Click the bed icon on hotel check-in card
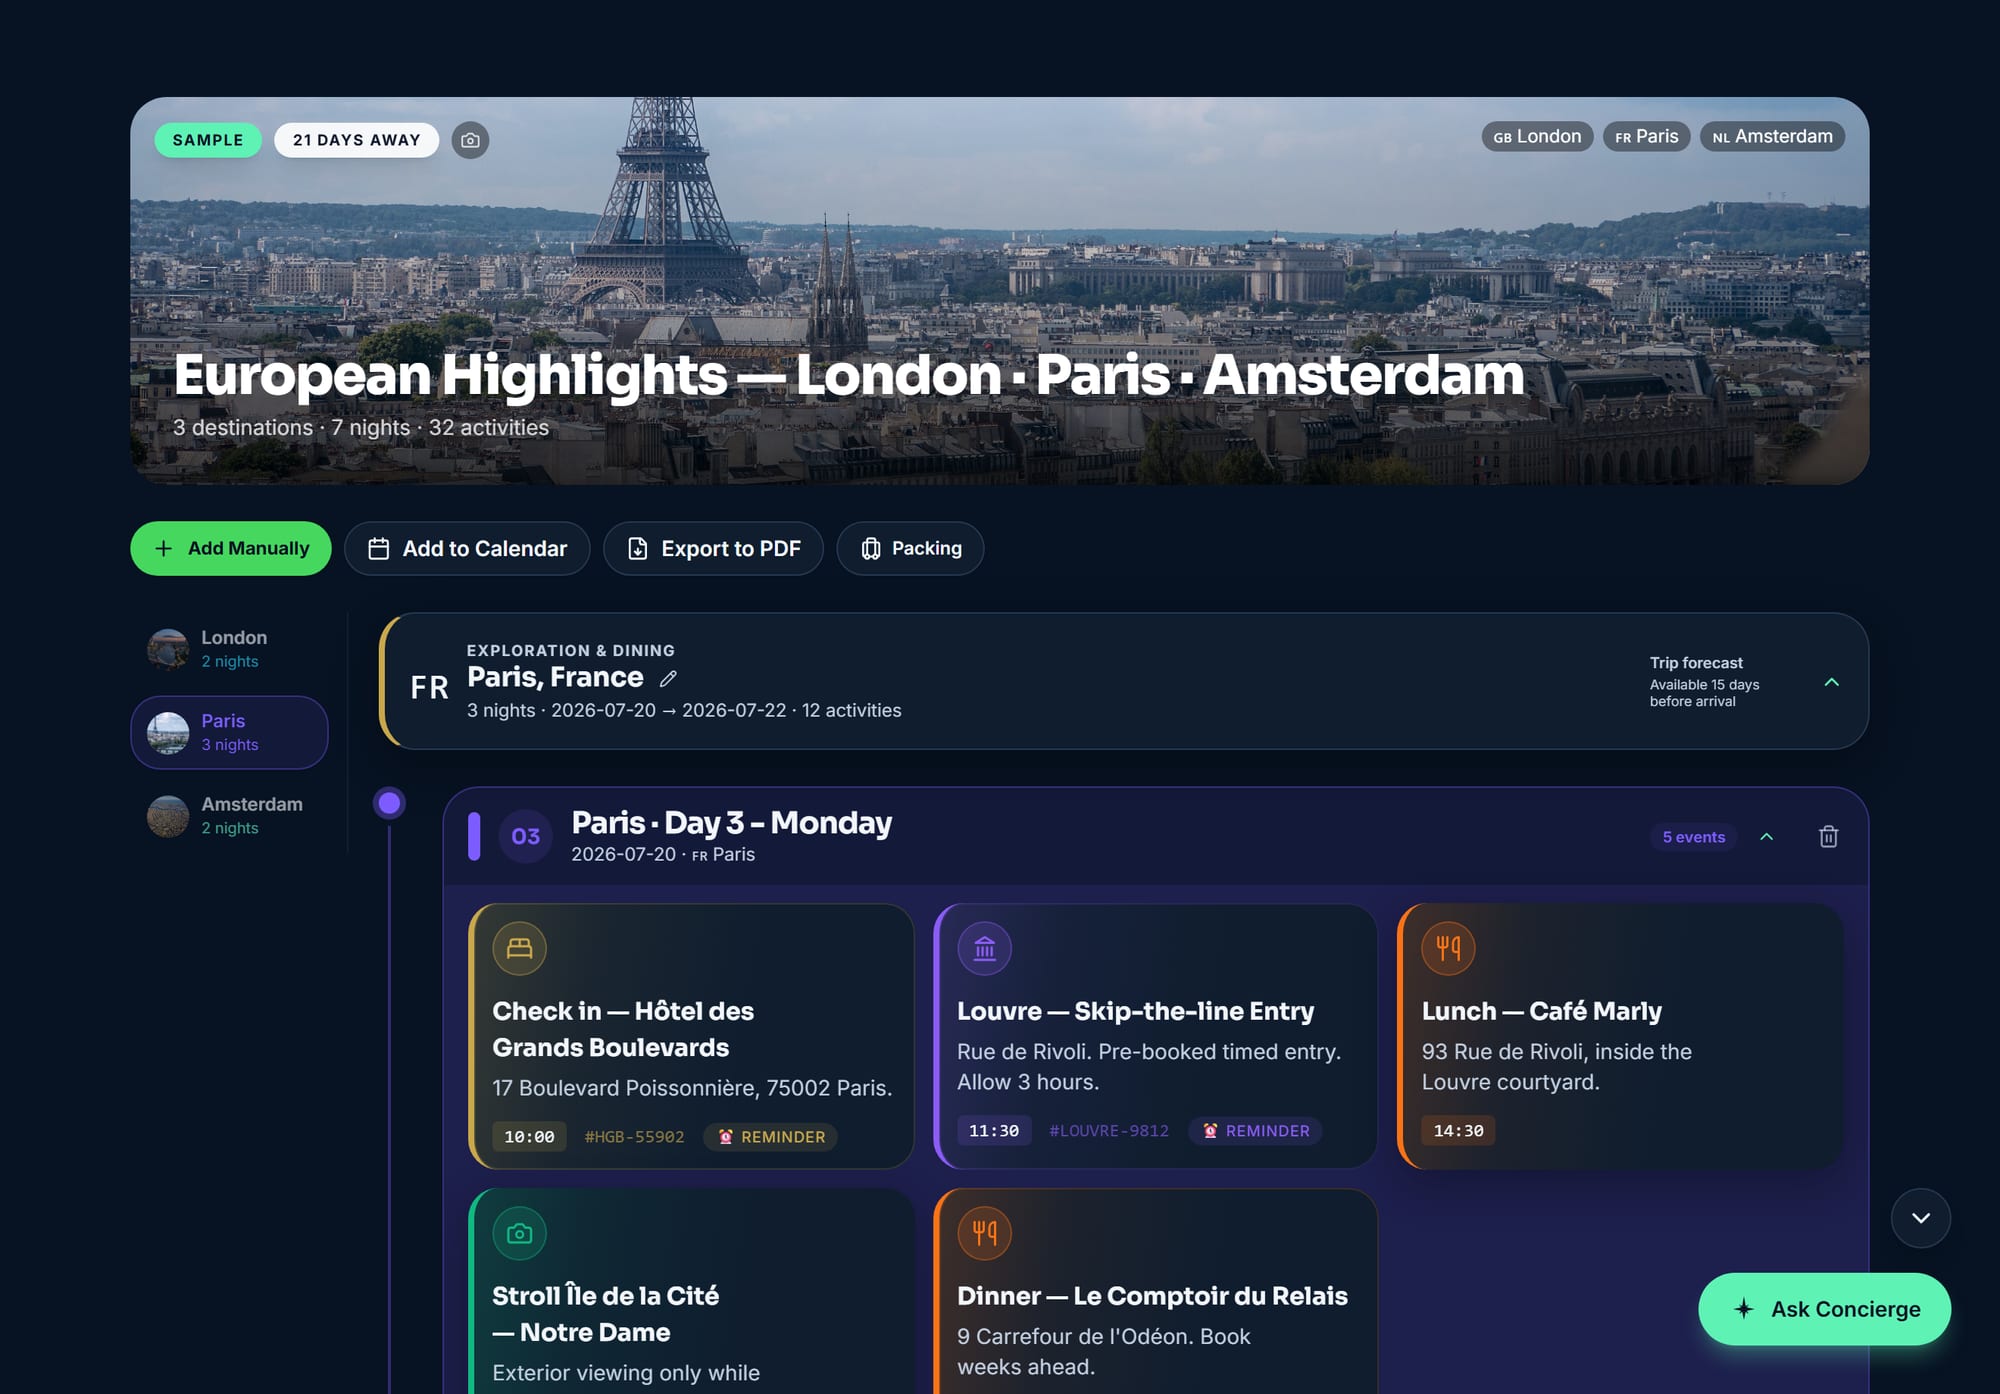2000x1394 pixels. [519, 948]
